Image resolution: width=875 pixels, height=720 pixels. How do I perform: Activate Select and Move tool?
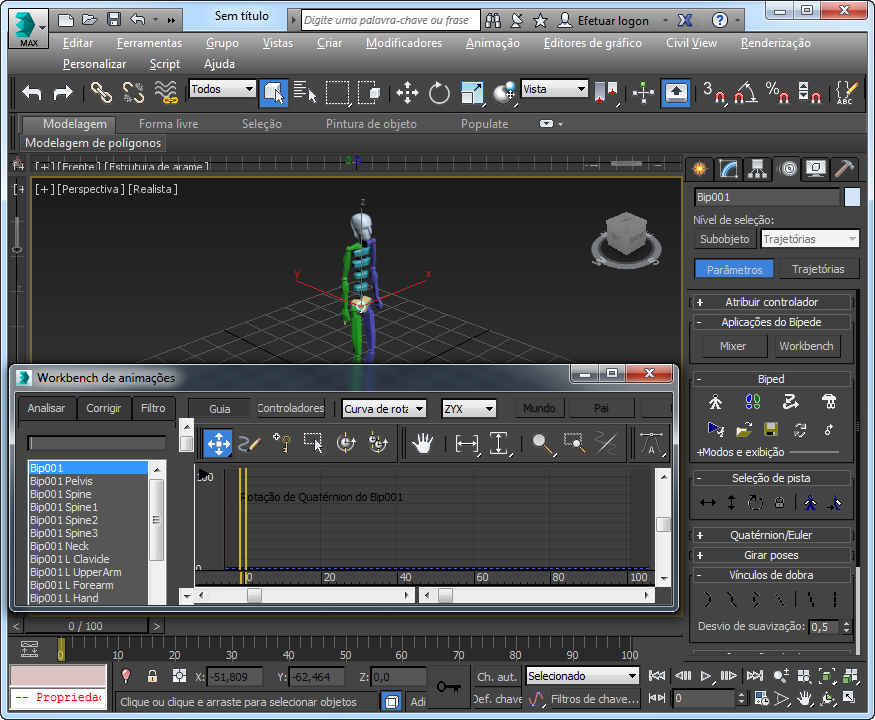coord(407,93)
